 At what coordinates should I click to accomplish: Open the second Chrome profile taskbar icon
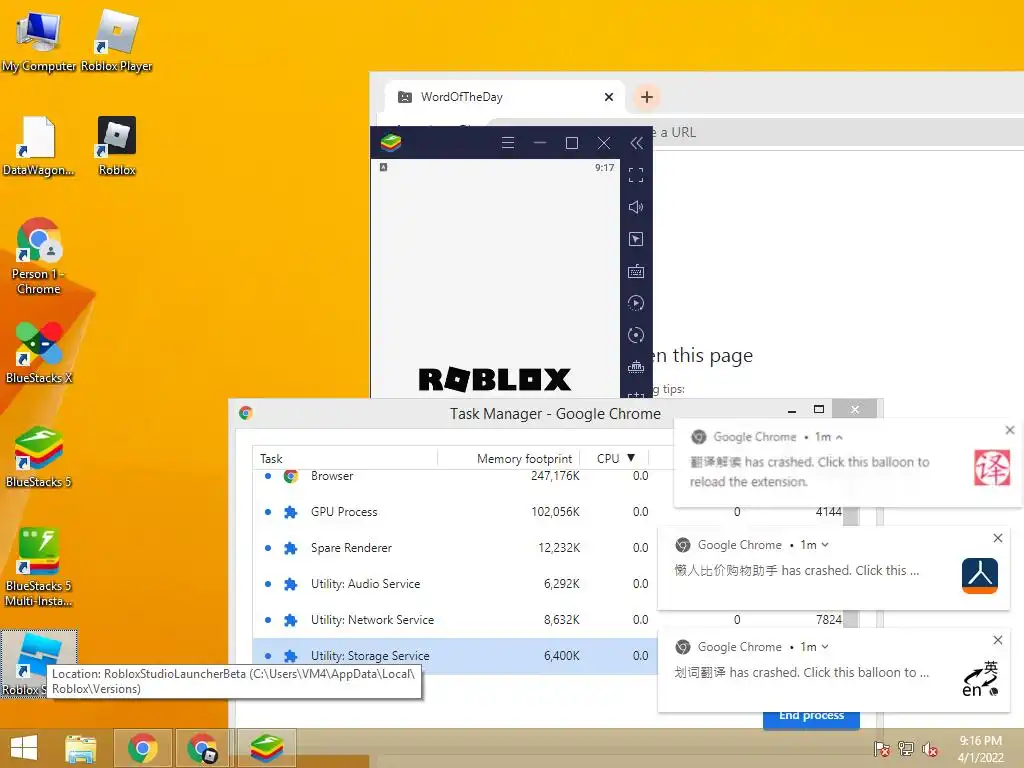point(202,748)
